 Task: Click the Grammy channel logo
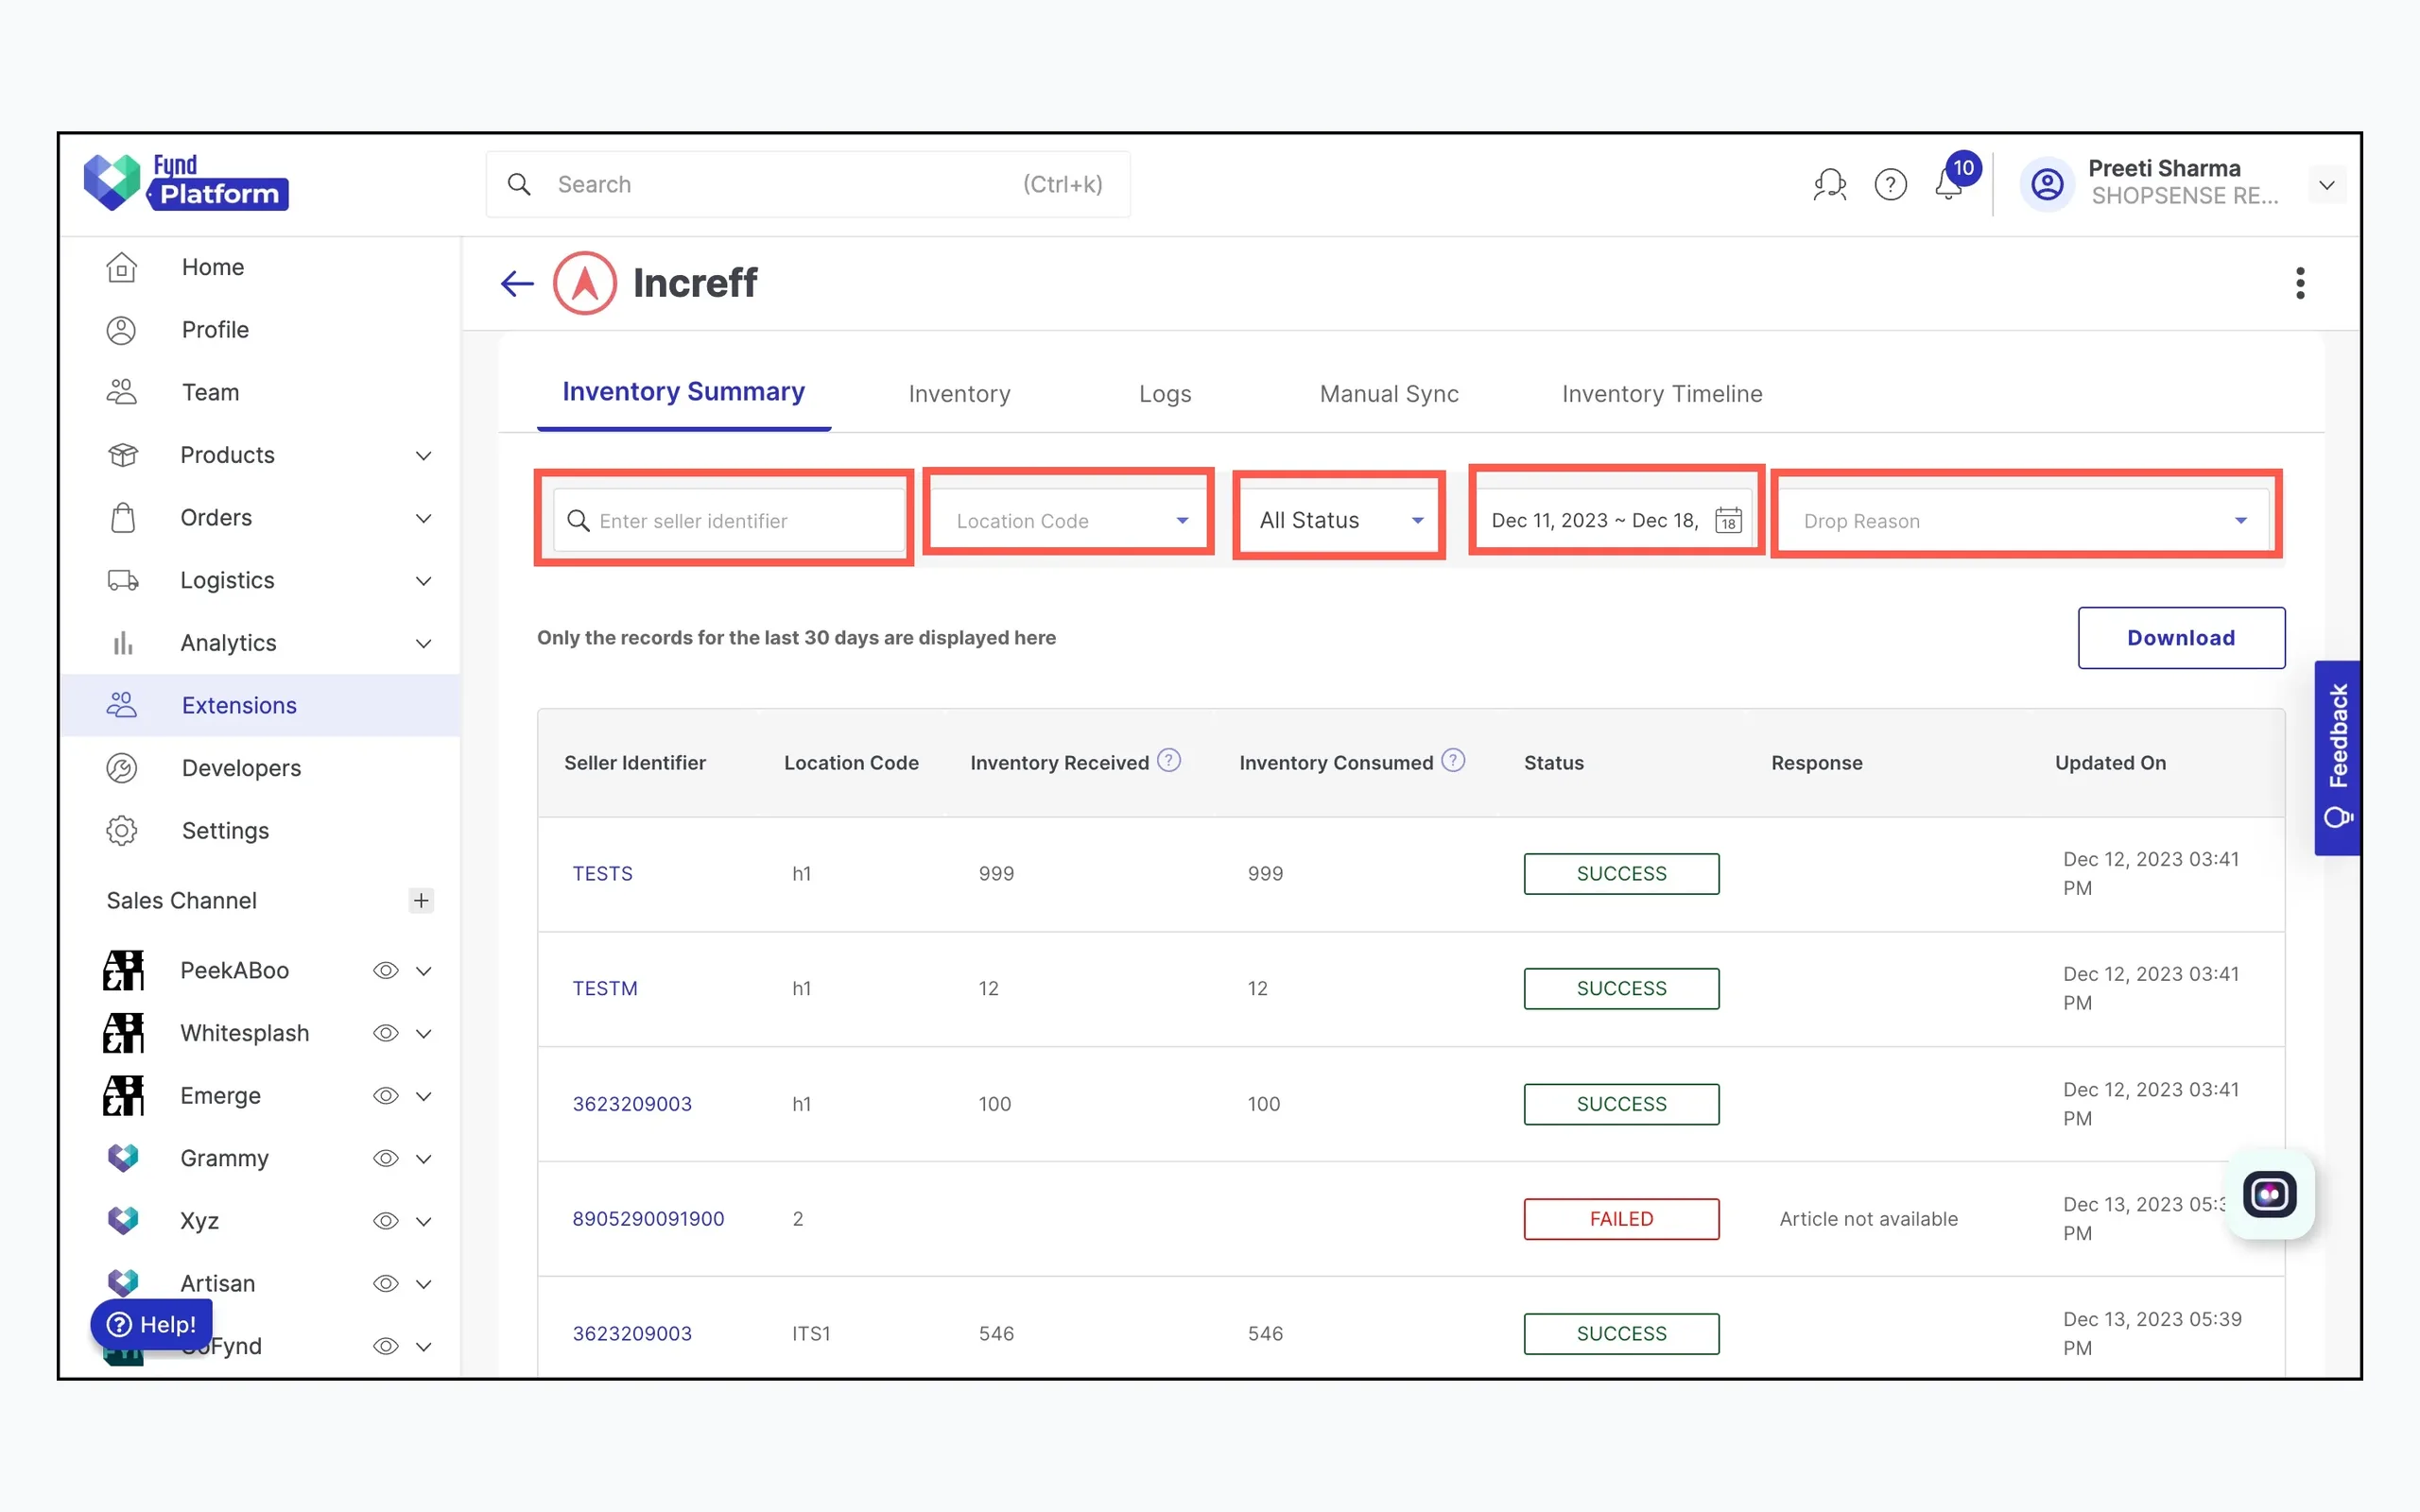tap(123, 1158)
